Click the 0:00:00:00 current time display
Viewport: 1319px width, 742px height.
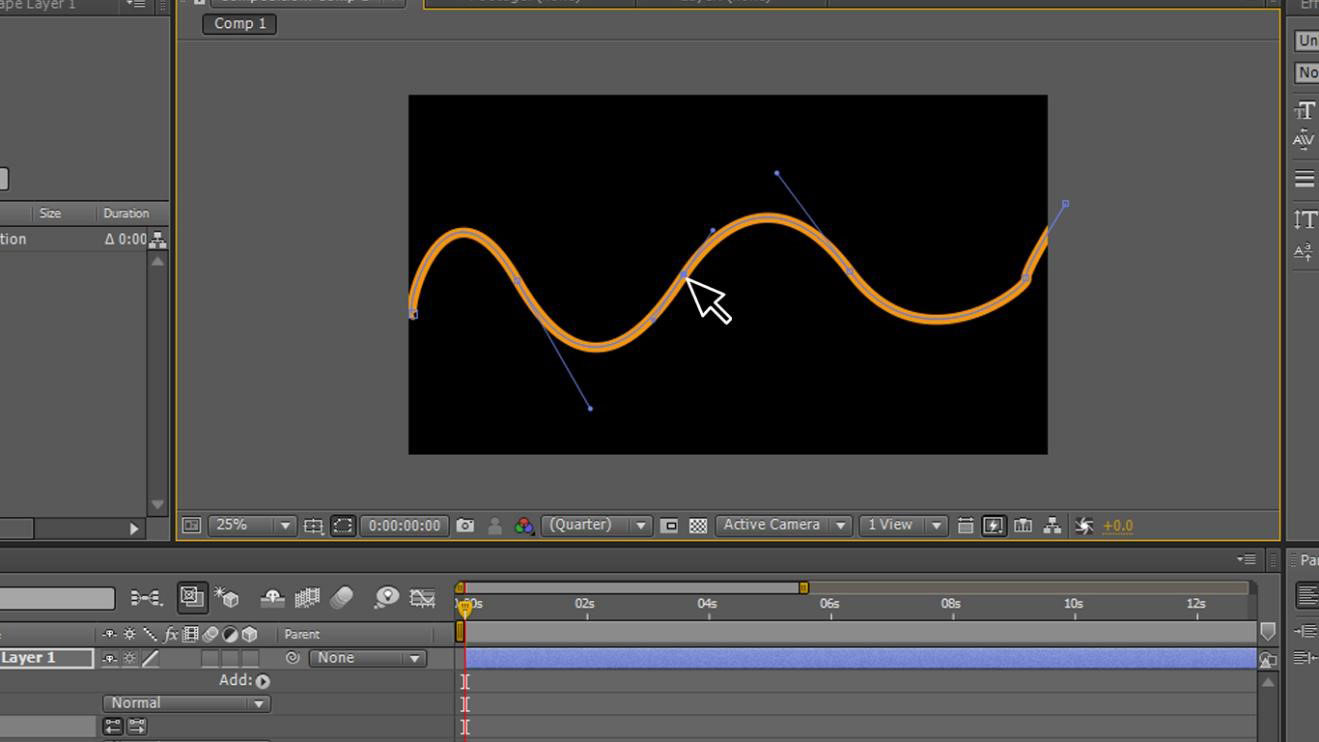click(x=404, y=526)
